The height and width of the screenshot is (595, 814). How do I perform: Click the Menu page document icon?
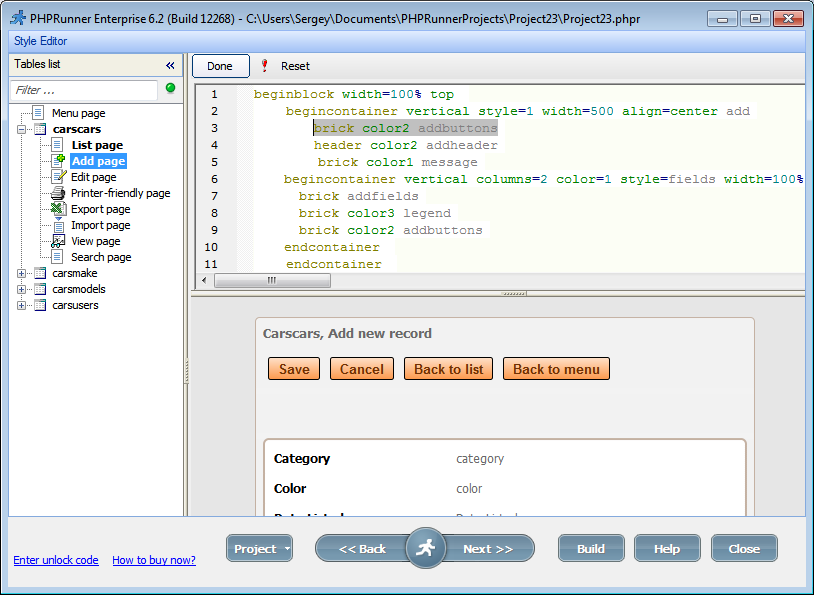click(x=38, y=113)
